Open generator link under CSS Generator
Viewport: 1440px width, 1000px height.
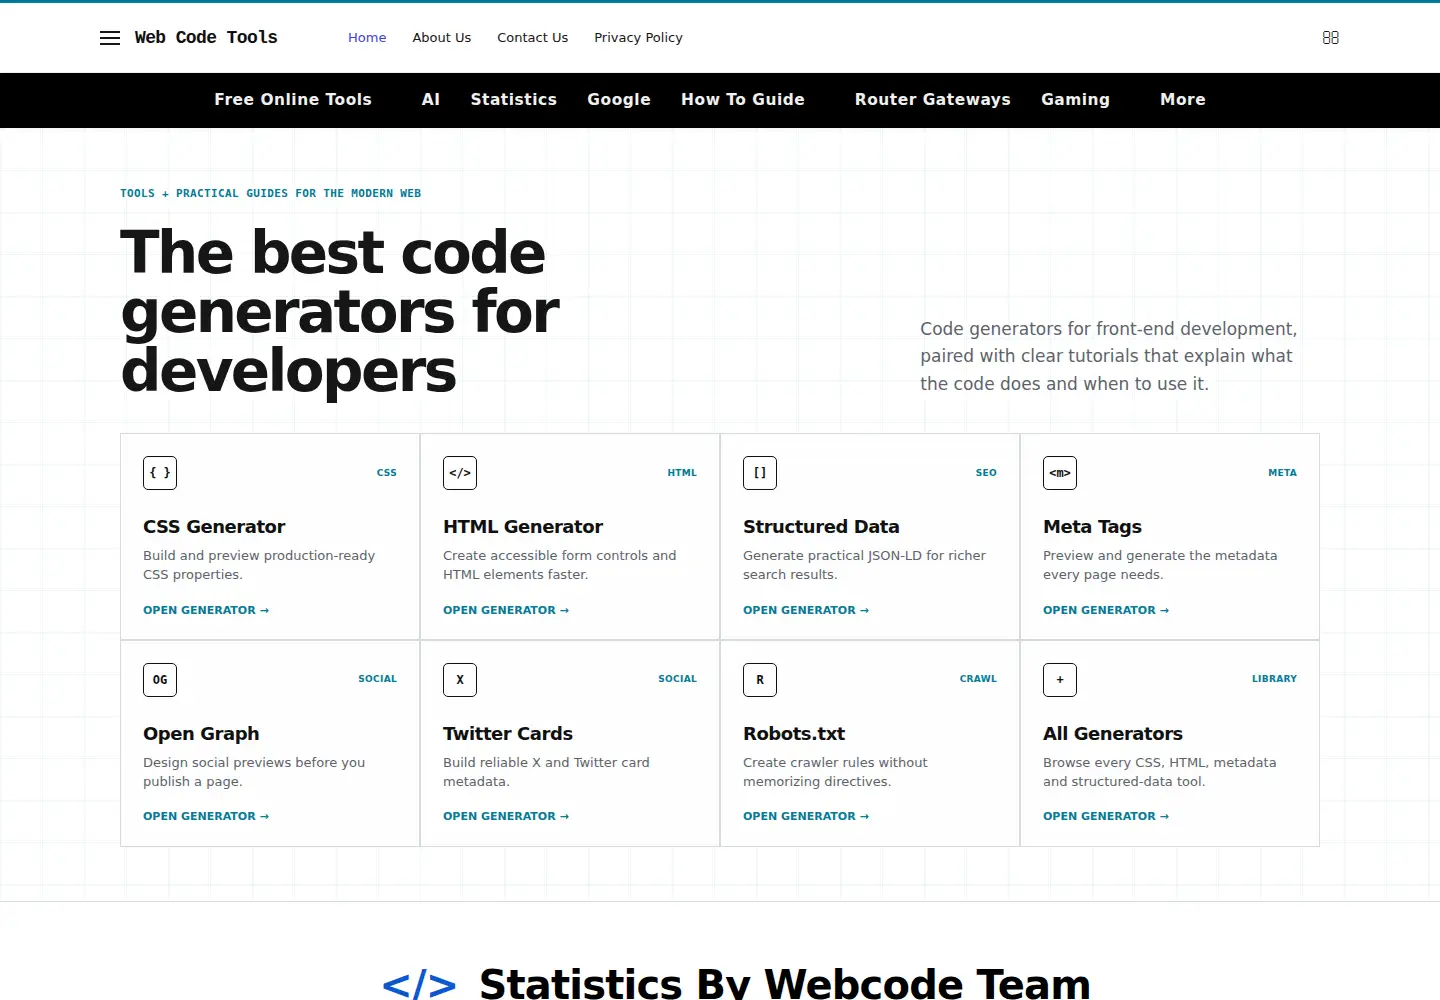point(206,610)
